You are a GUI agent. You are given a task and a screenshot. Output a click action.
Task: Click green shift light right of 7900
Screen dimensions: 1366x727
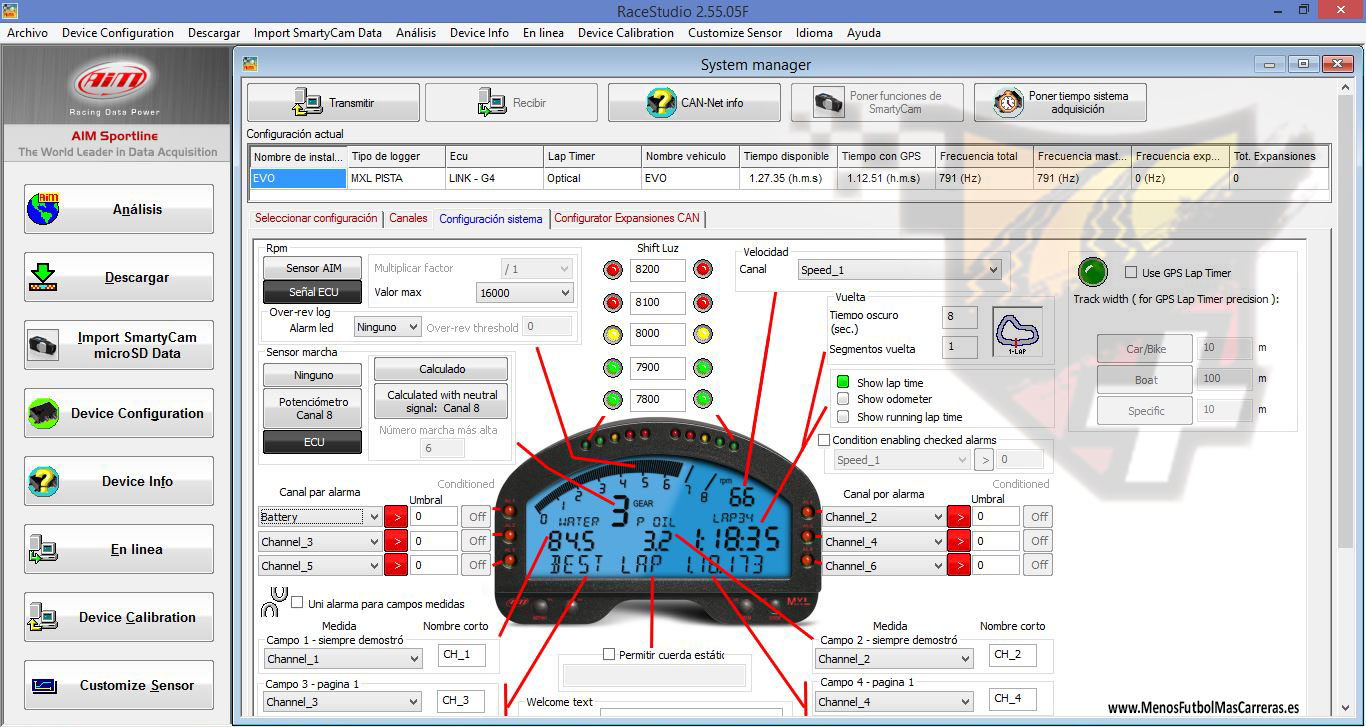[x=703, y=367]
